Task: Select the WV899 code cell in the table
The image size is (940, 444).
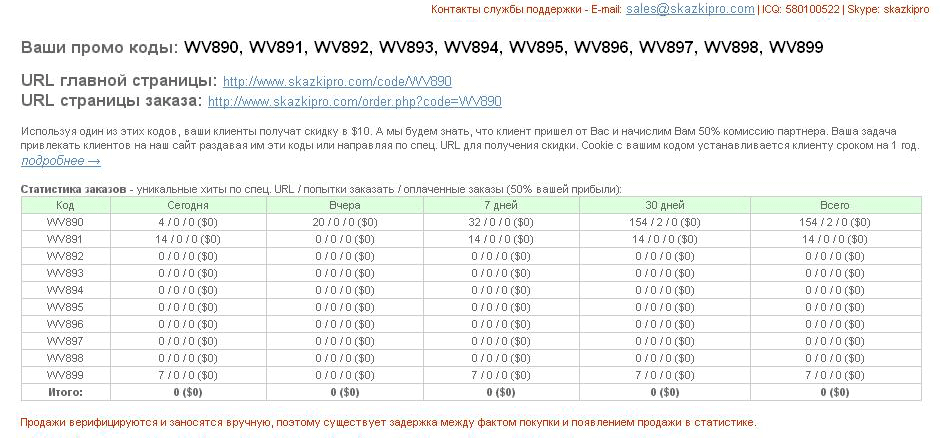Action: (x=65, y=375)
